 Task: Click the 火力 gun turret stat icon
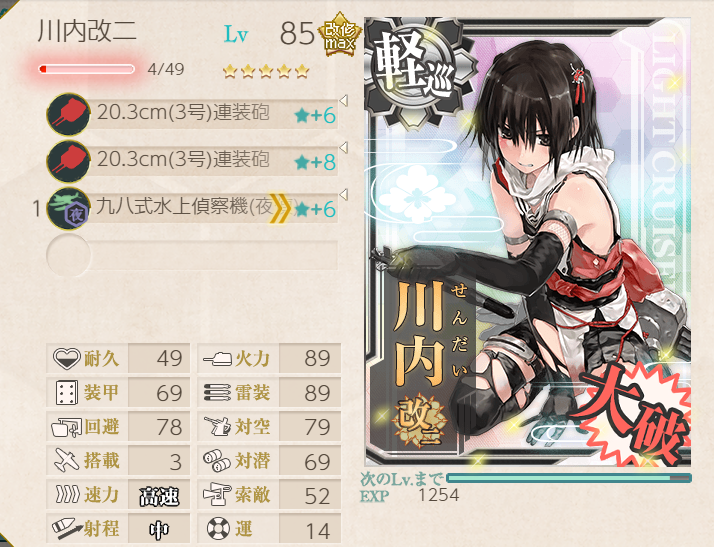[x=218, y=359]
